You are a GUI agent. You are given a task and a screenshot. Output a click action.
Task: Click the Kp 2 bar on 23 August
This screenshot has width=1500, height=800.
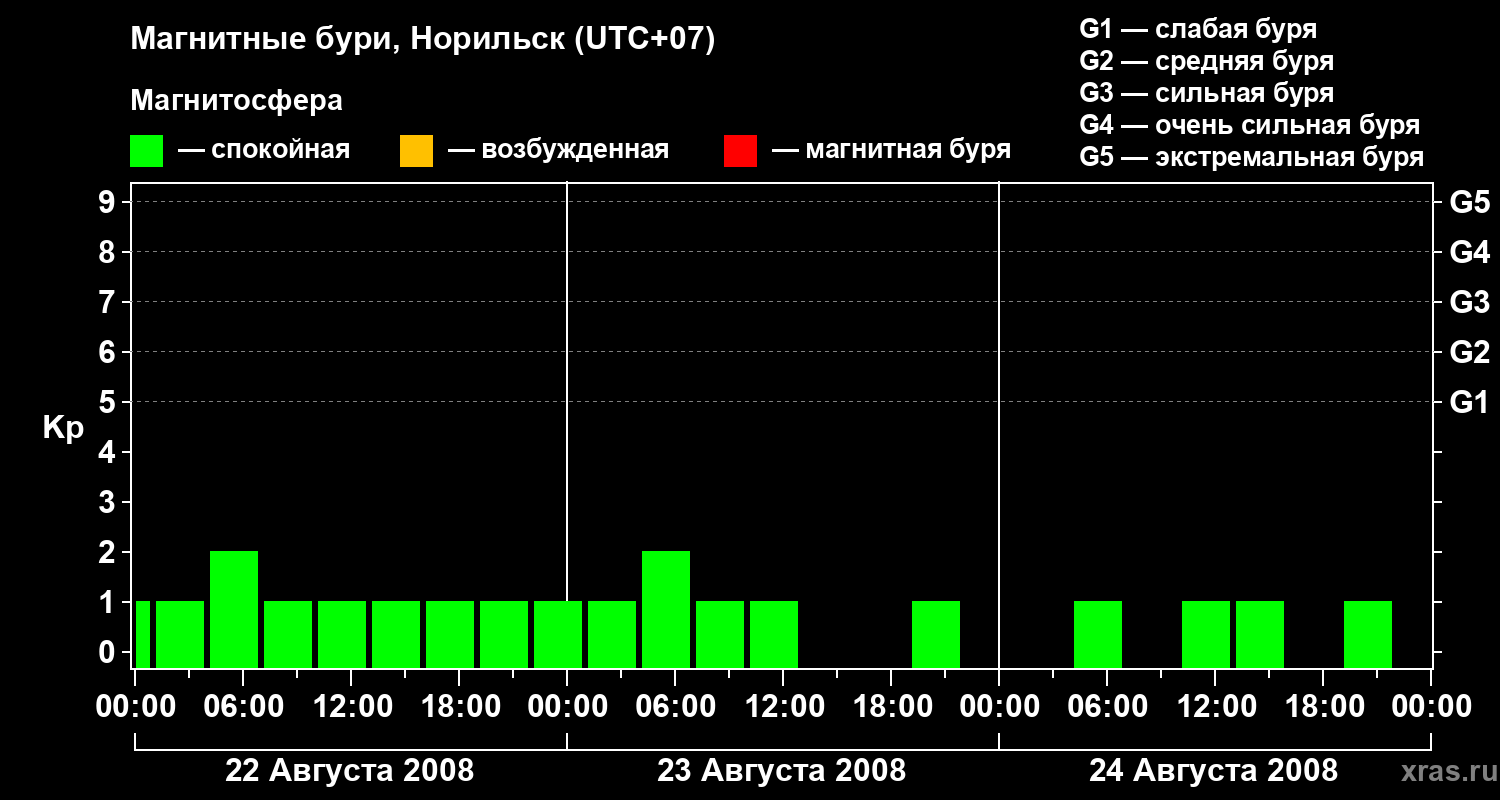coord(666,609)
